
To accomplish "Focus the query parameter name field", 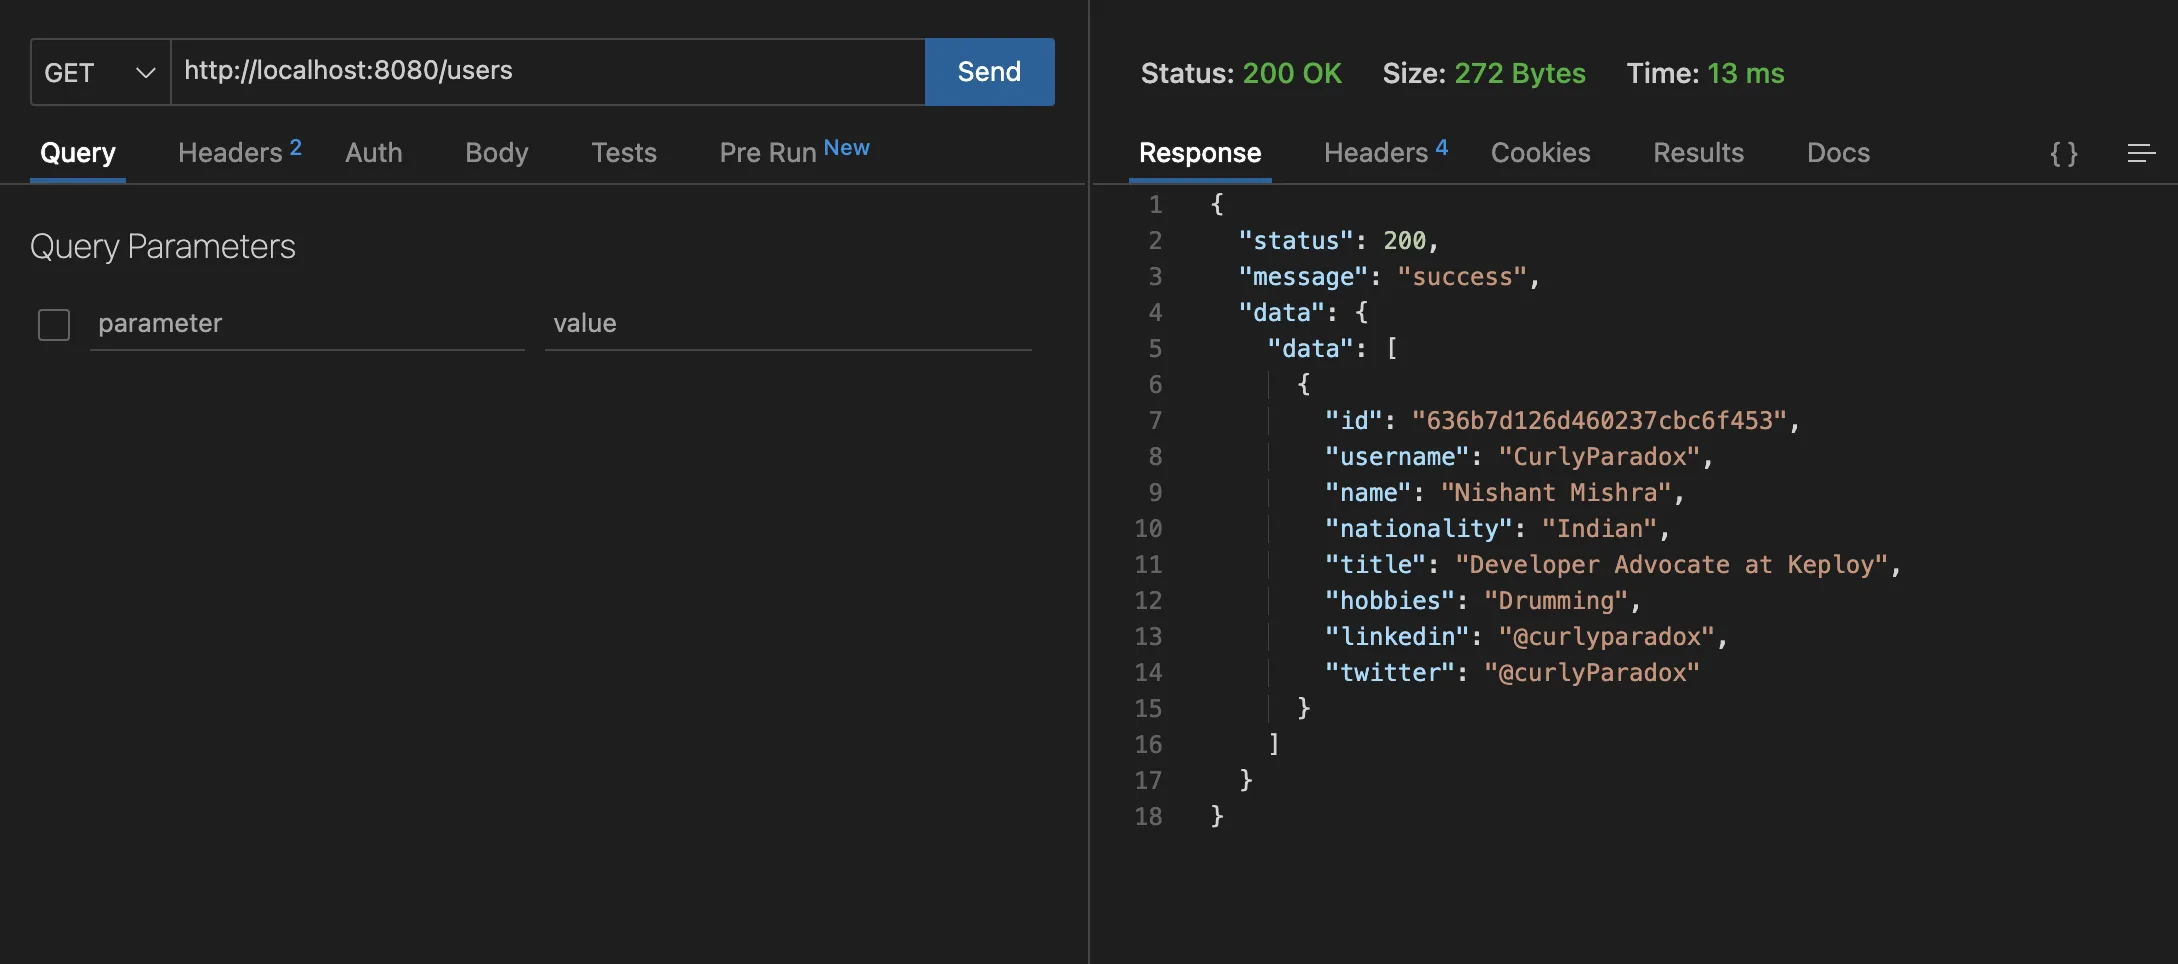I will [307, 324].
